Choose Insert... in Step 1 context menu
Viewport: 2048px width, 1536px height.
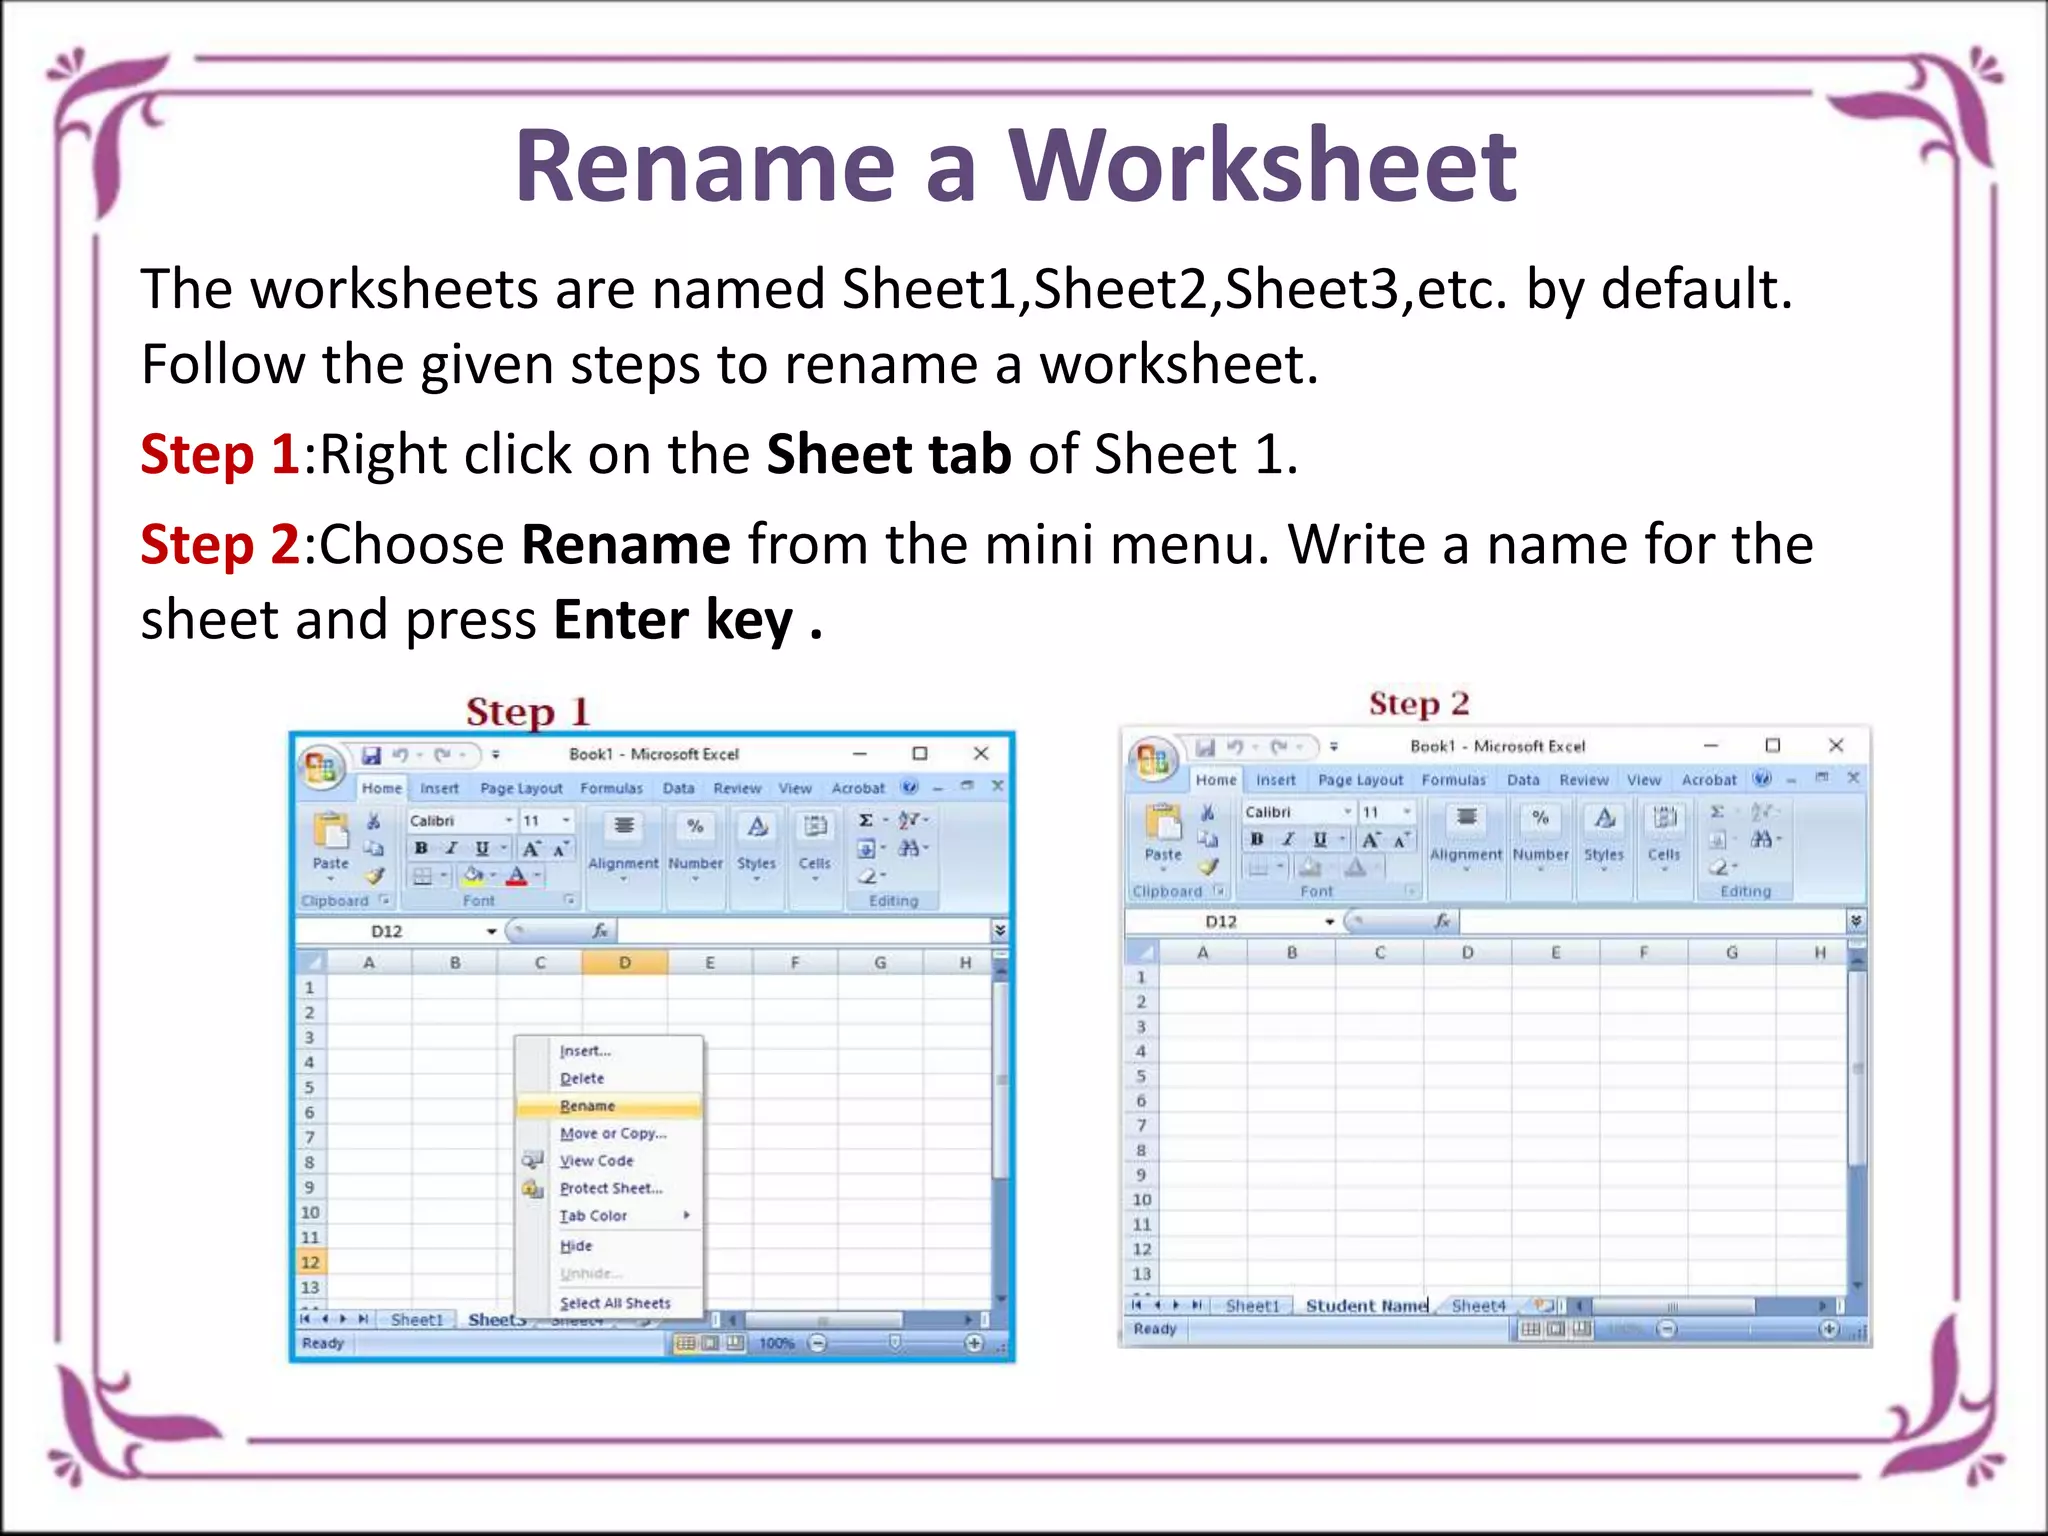pos(610,1051)
